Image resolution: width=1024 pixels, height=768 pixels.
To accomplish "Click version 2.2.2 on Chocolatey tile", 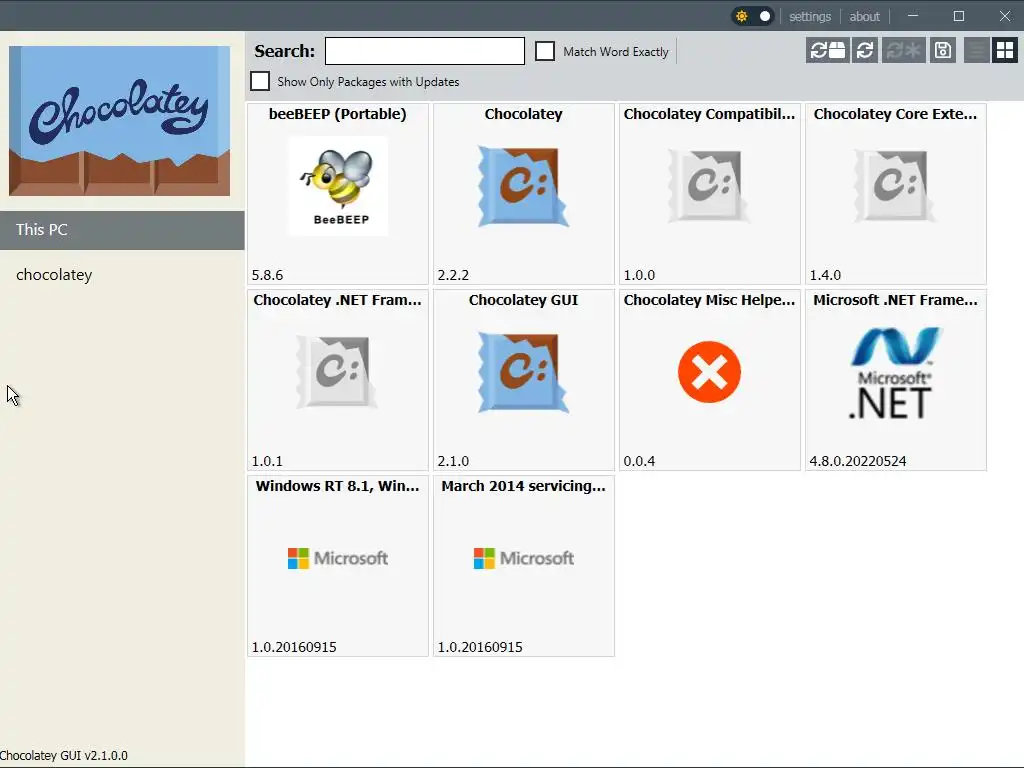I will pos(453,275).
